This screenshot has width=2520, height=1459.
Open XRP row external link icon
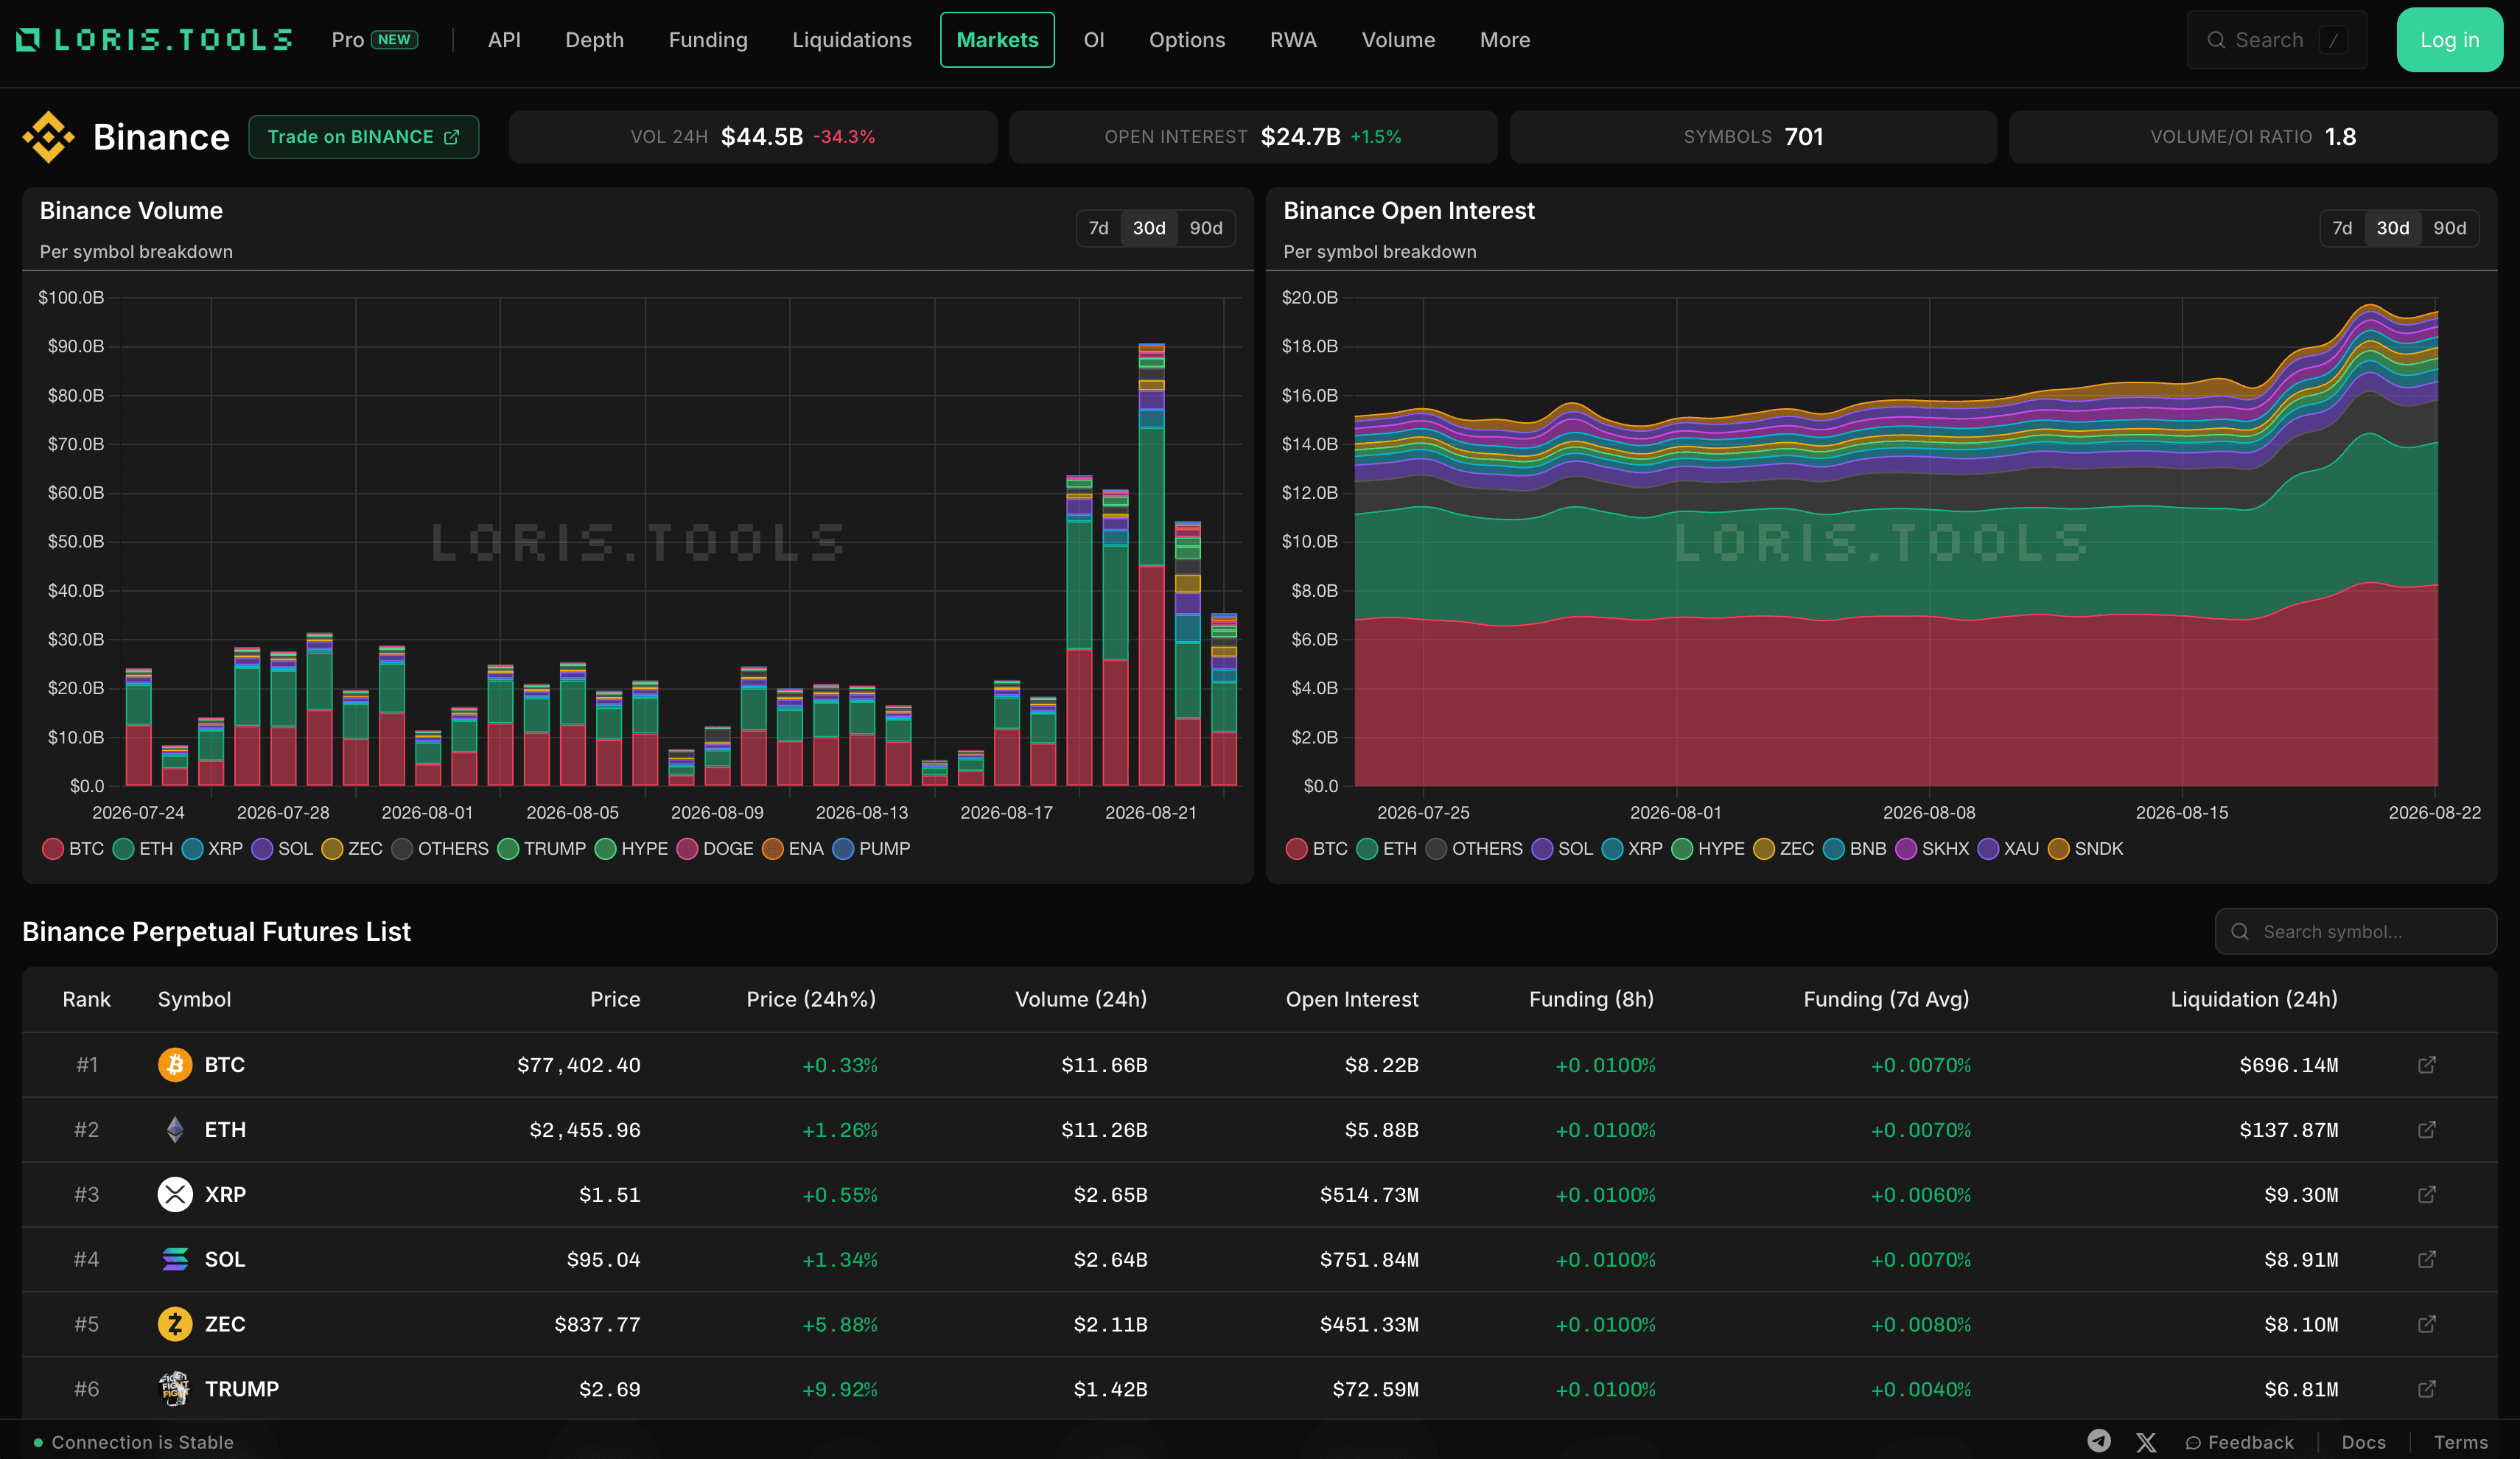[x=2426, y=1195]
